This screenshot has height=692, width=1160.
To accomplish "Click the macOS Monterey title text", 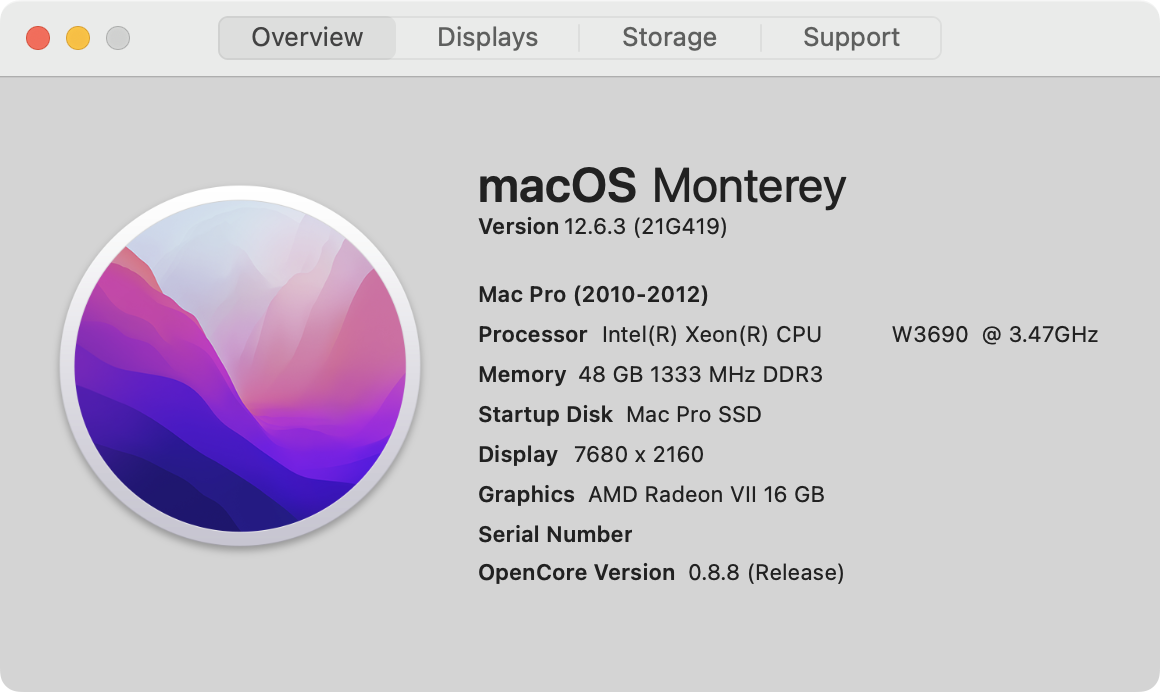I will click(662, 186).
